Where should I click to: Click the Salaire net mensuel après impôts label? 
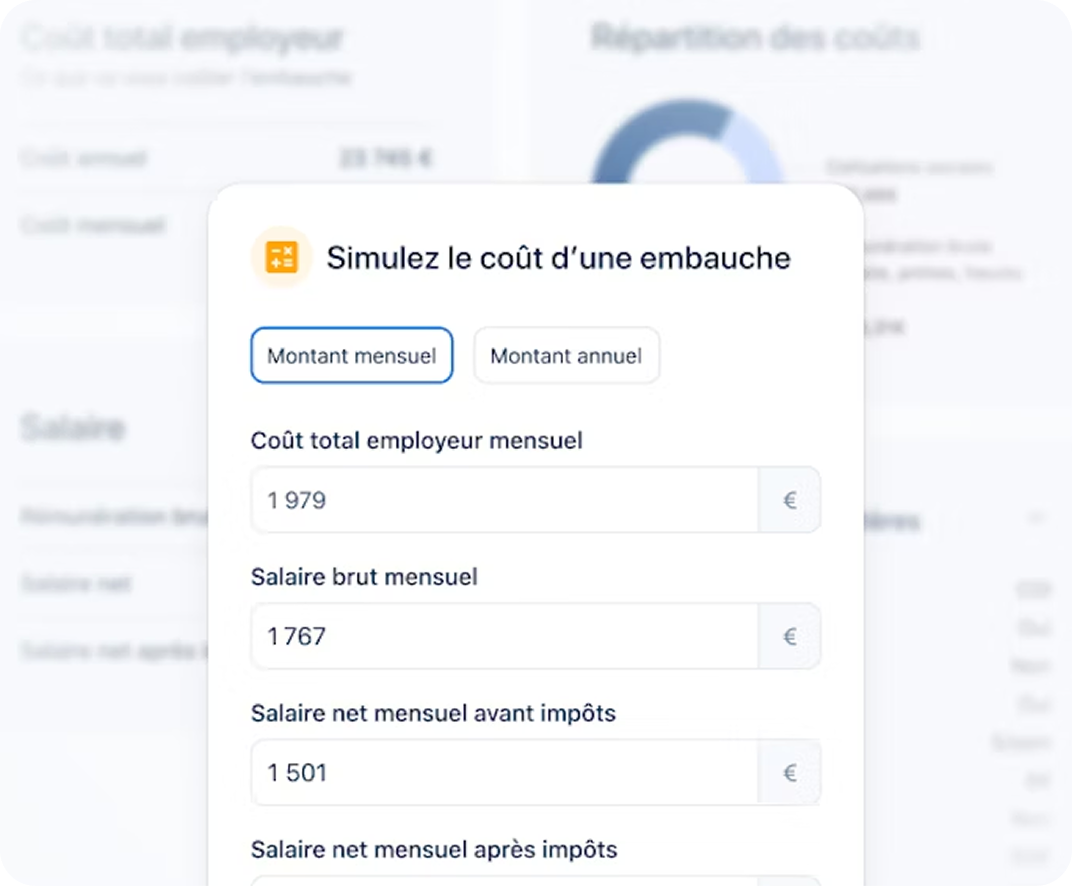point(434,850)
